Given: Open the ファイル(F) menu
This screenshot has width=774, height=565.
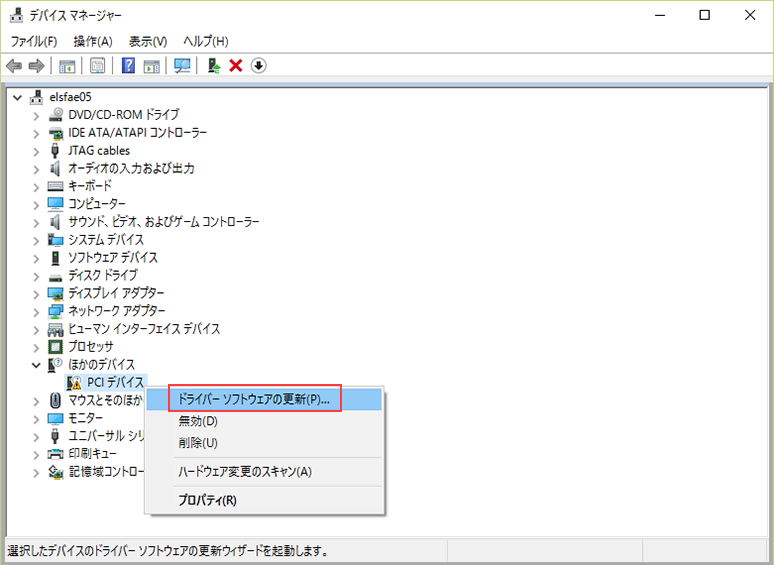Looking at the screenshot, I should [34, 41].
